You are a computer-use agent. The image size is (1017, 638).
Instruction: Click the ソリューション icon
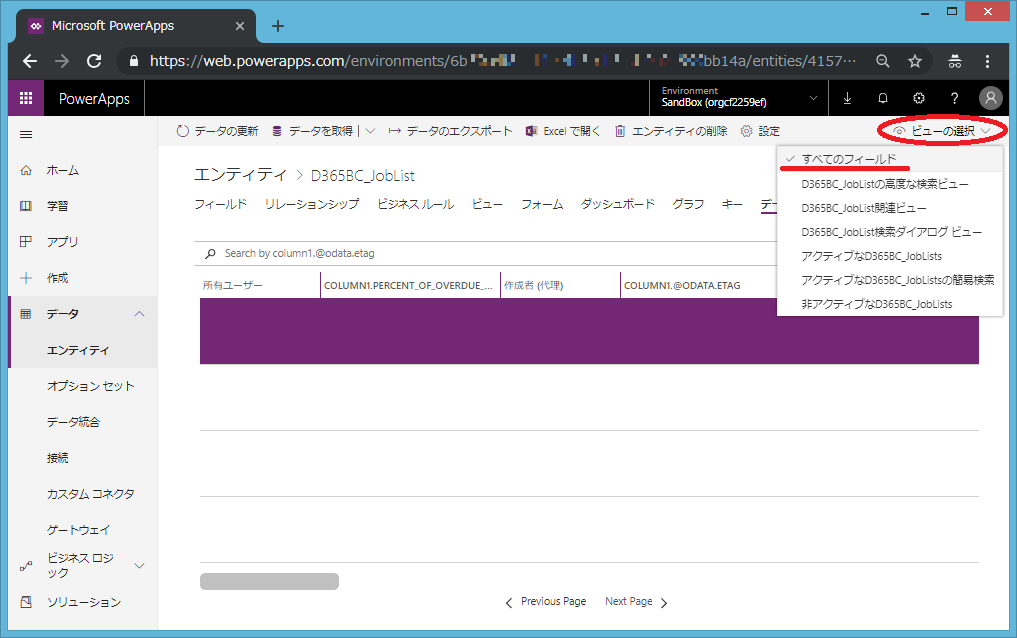26,602
